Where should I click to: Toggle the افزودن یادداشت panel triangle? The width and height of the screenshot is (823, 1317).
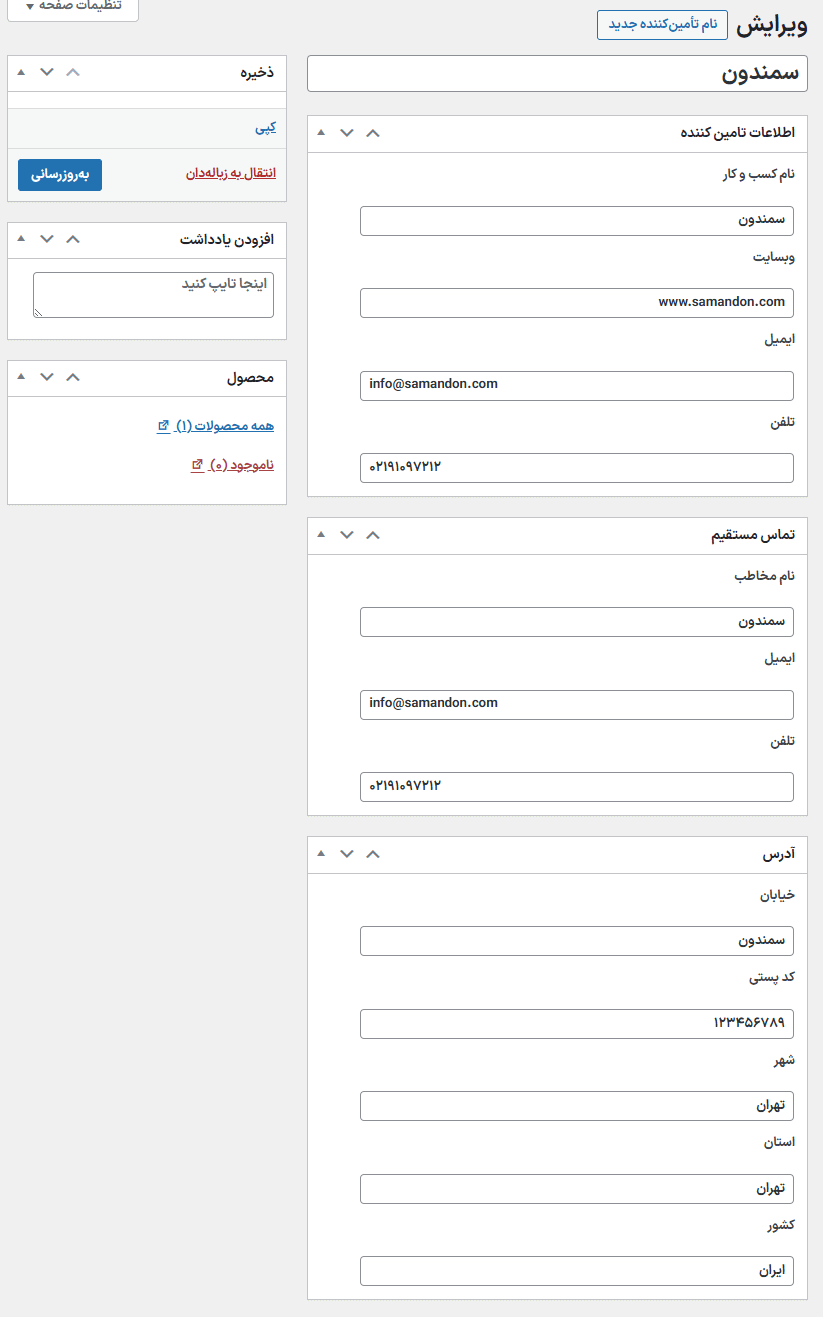point(21,239)
